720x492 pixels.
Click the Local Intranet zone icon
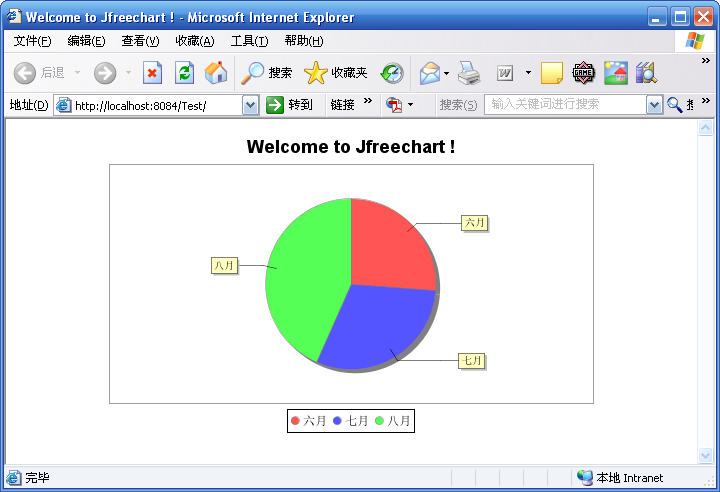[585, 478]
